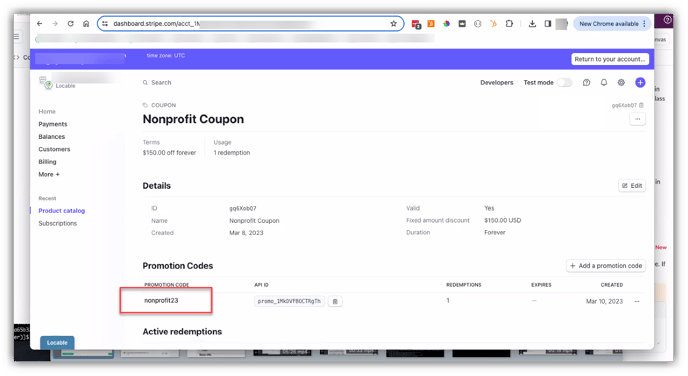Click the COUPON breadcrumb label
The height and width of the screenshot is (376, 688).
(163, 105)
